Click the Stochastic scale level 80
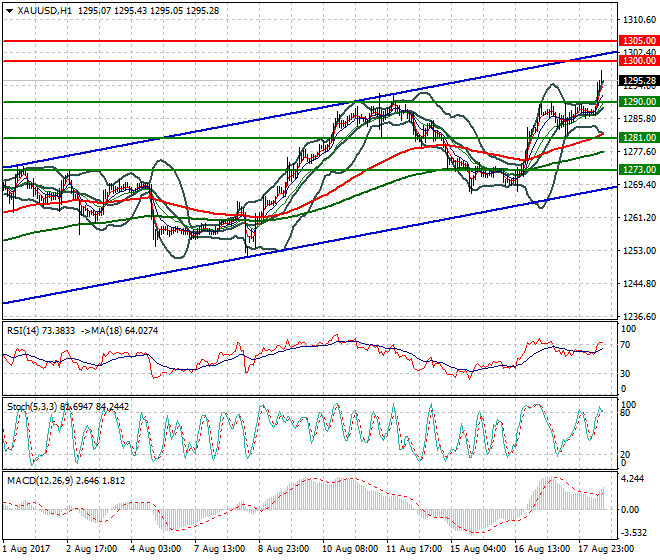Image resolution: width=660 pixels, height=560 pixels. pos(625,413)
